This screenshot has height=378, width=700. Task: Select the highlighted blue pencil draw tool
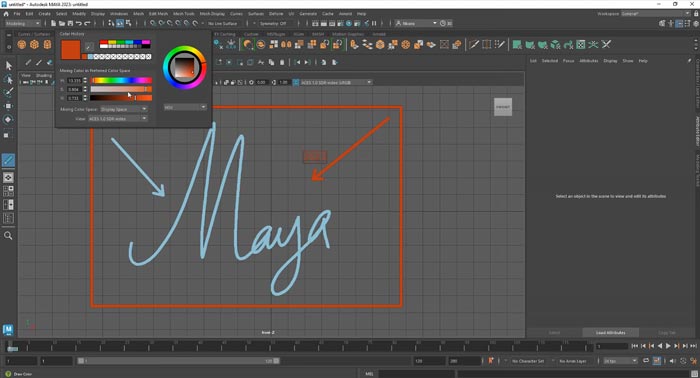8,160
